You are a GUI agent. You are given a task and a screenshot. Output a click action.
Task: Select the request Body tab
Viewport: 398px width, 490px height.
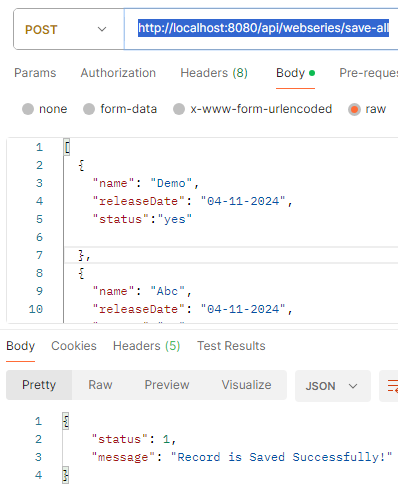click(295, 73)
